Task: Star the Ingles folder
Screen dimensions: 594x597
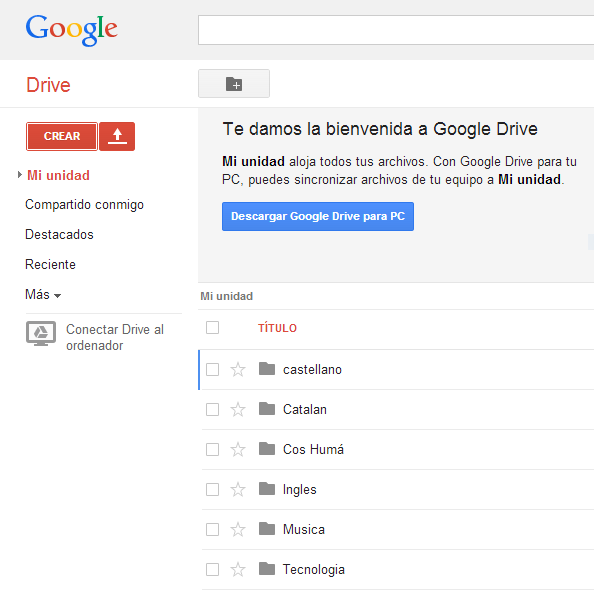Action: [238, 489]
